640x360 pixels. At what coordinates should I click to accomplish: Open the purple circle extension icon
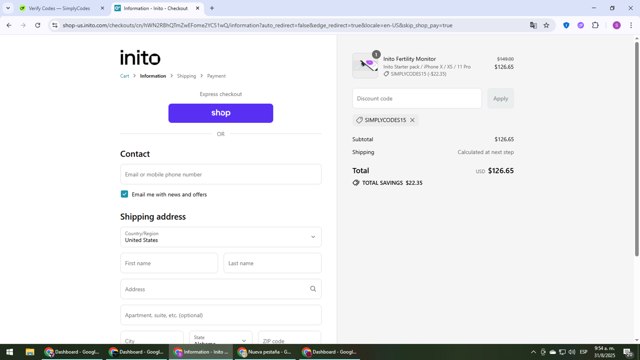pos(580,25)
